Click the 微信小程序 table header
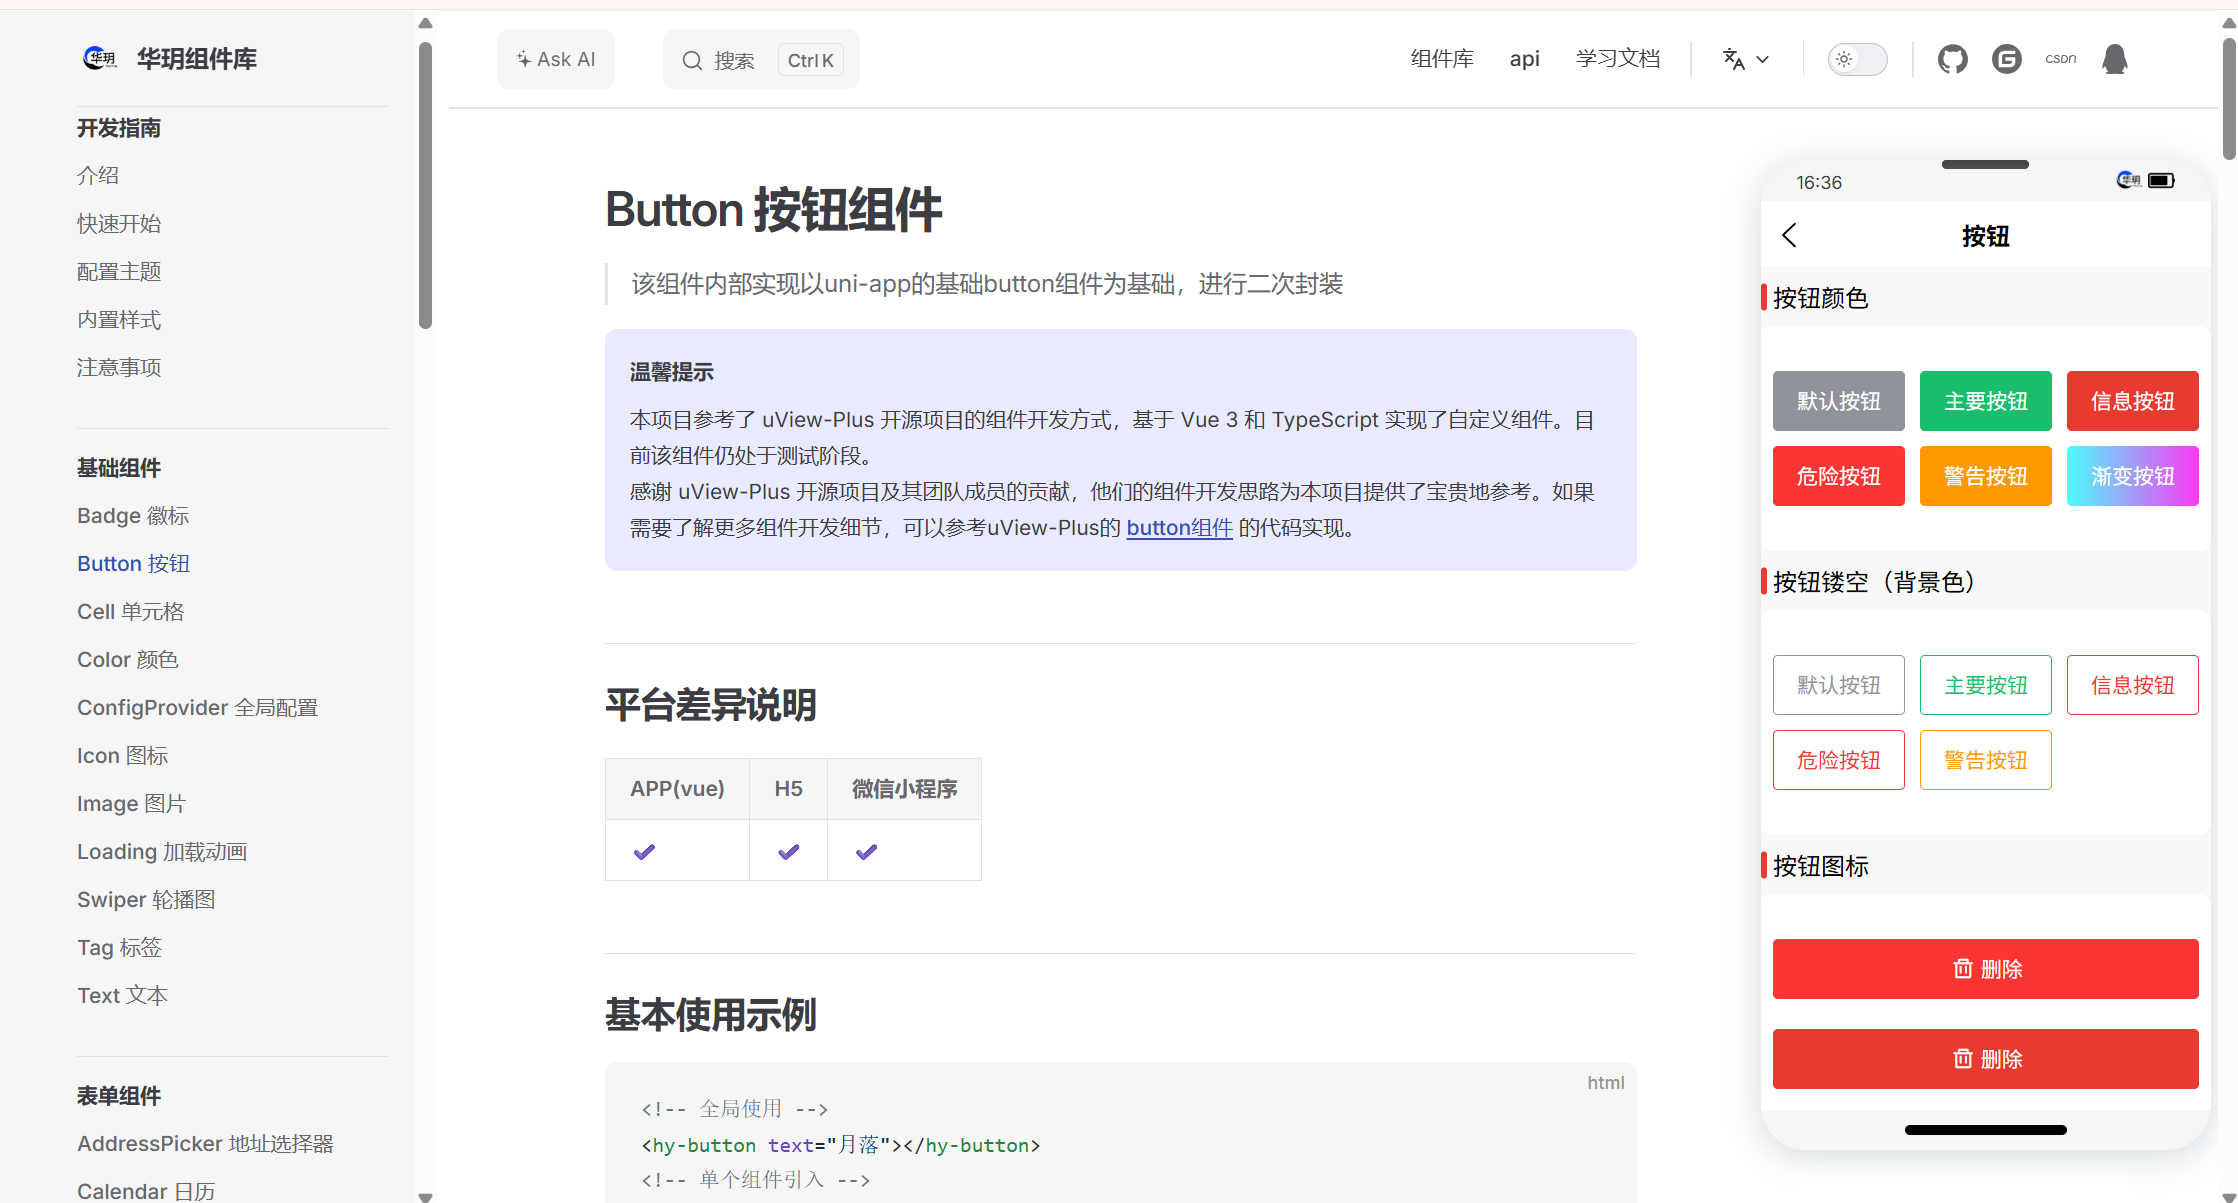 pos(904,789)
